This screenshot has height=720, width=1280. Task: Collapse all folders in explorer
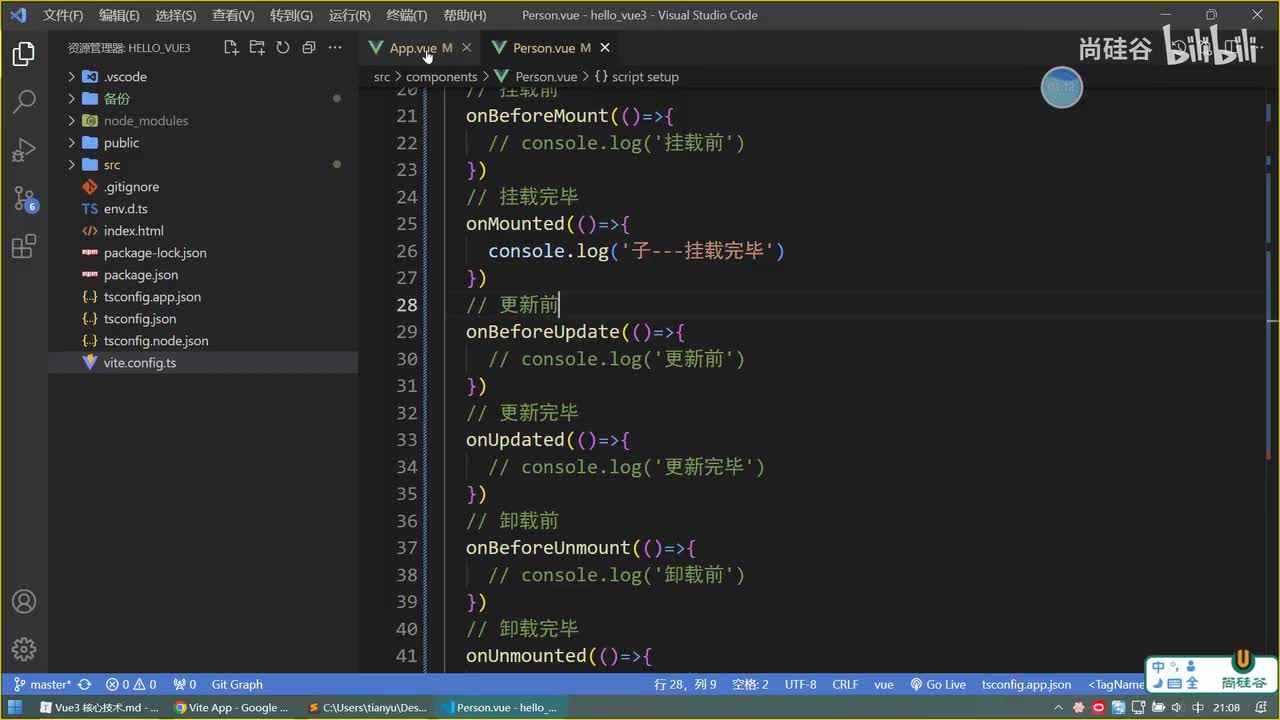pyautogui.click(x=309, y=48)
